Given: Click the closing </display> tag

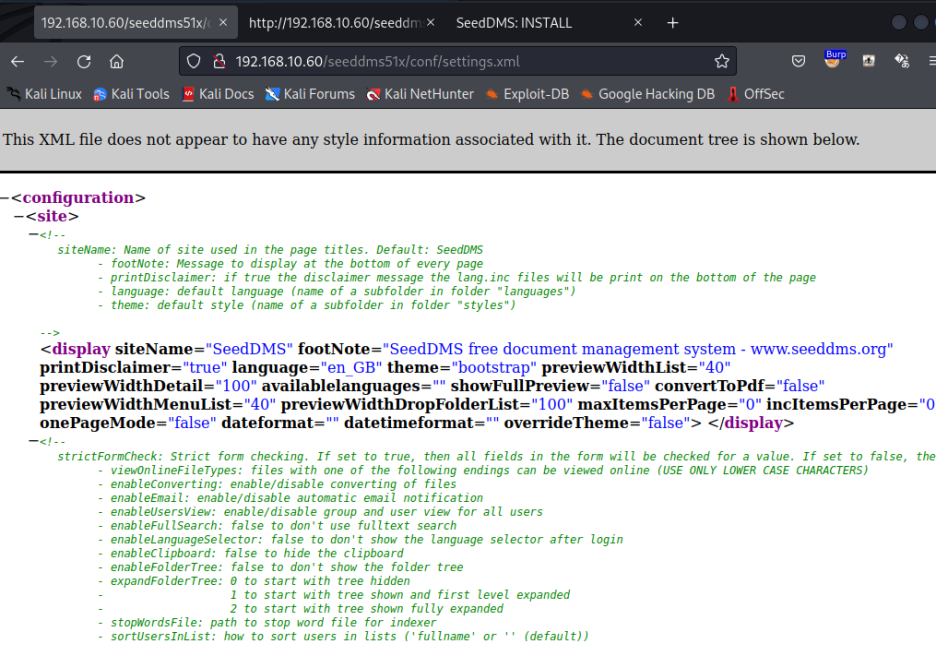Looking at the screenshot, I should pyautogui.click(x=751, y=423).
